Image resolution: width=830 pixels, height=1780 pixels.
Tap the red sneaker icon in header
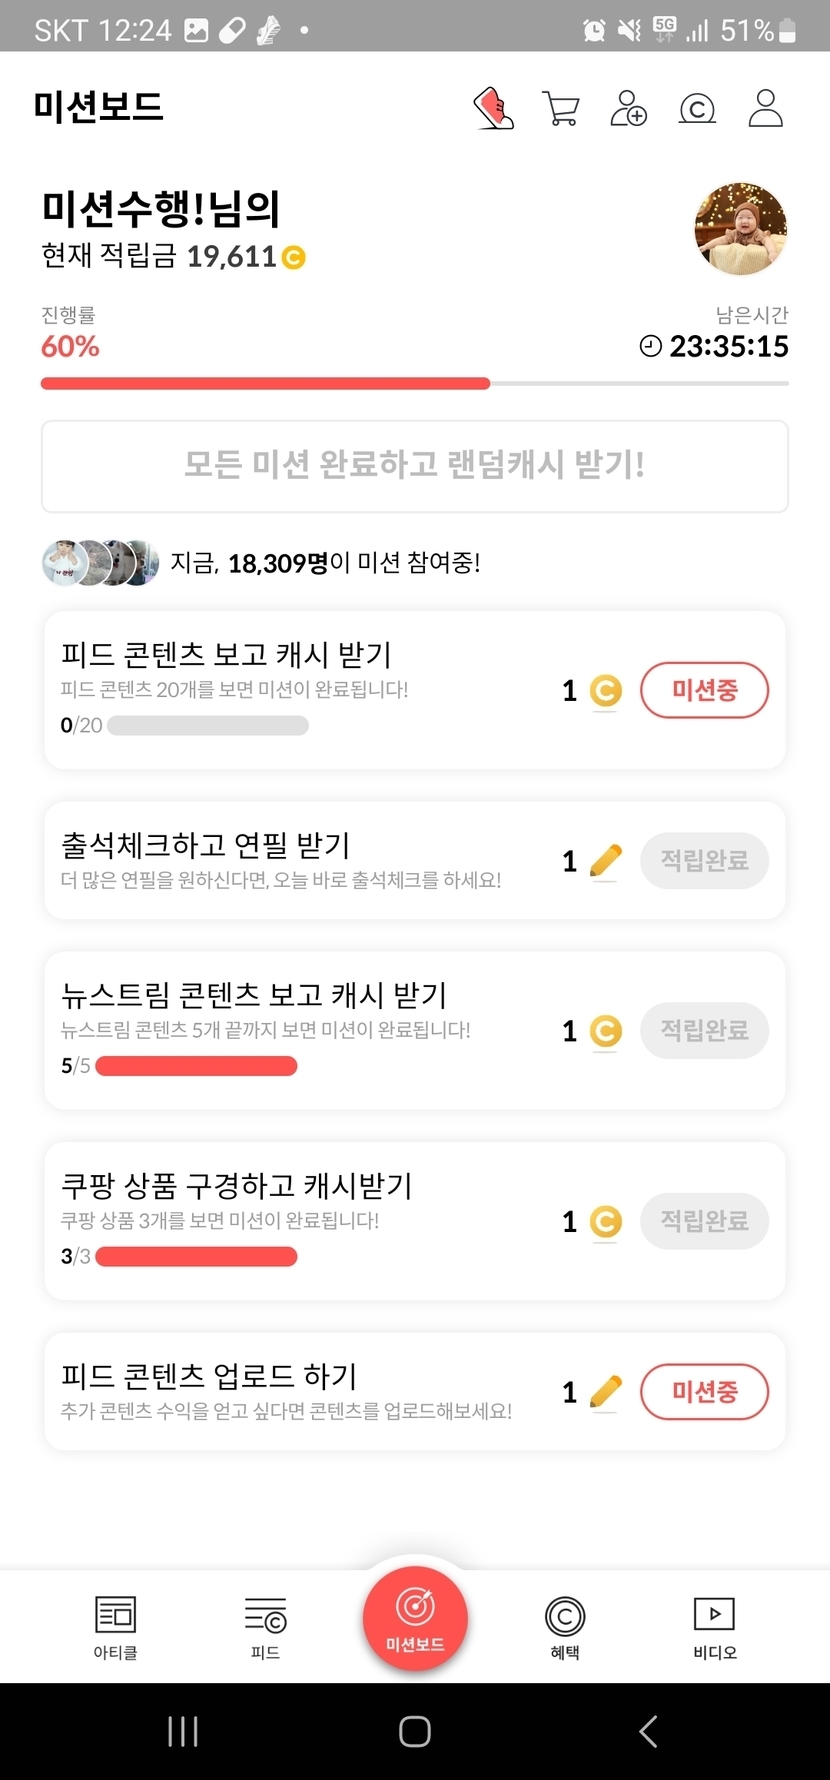494,108
